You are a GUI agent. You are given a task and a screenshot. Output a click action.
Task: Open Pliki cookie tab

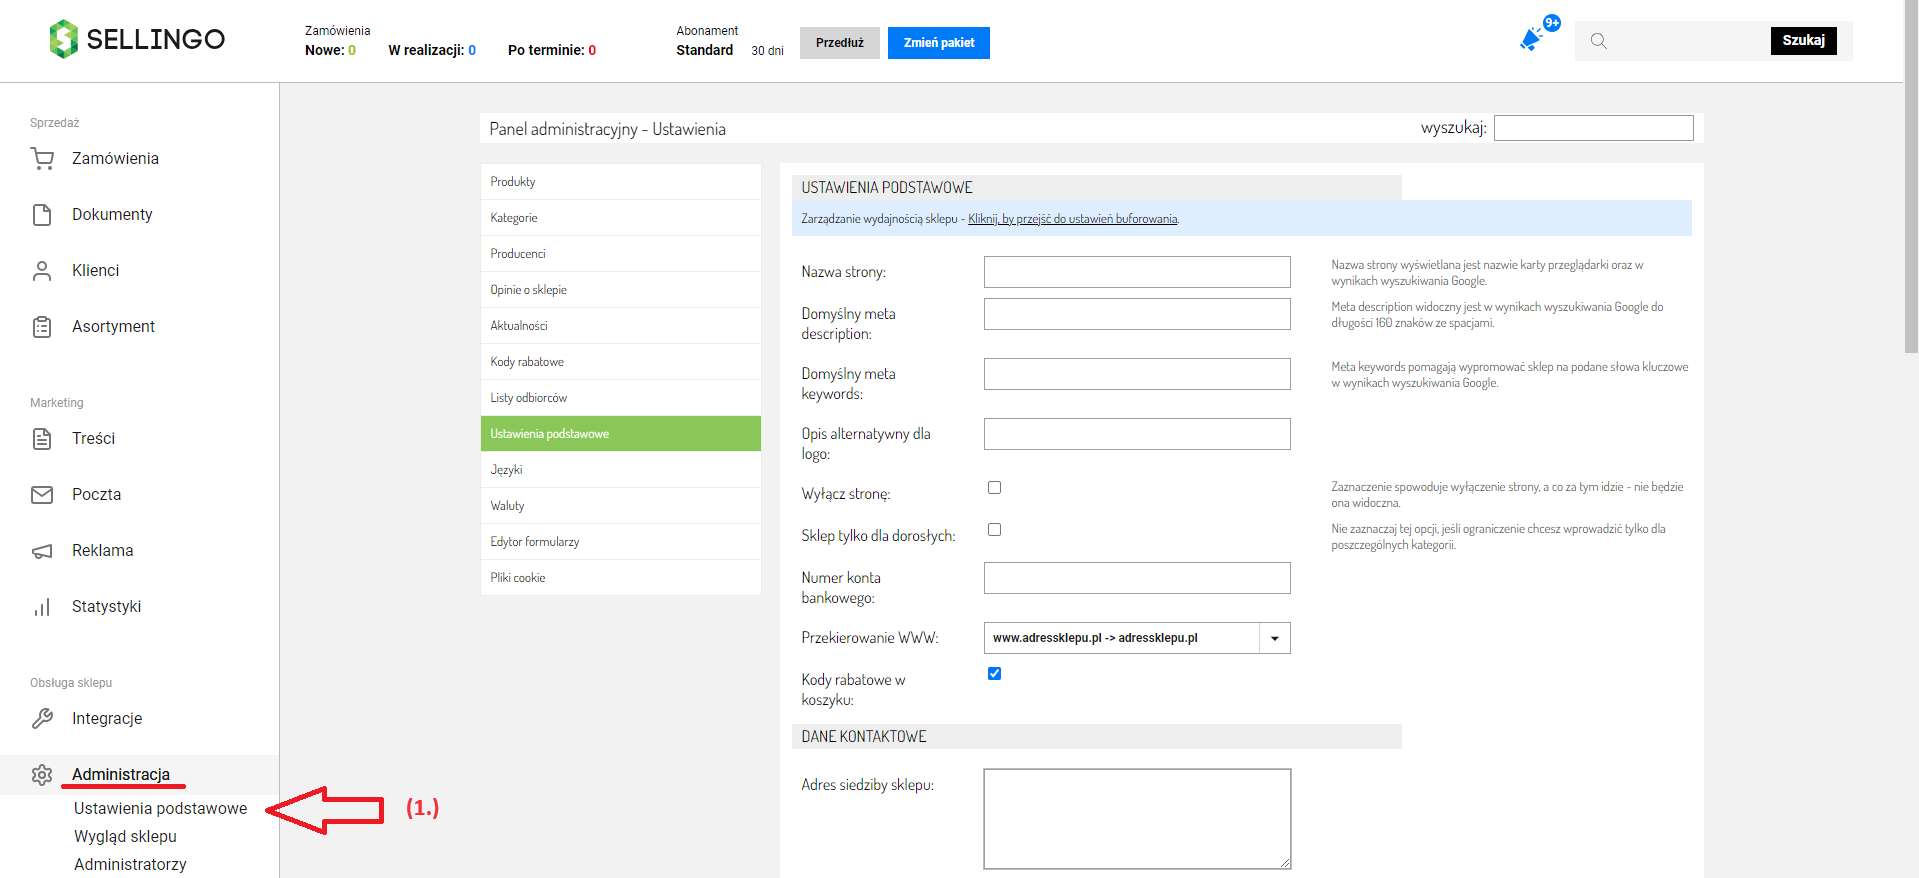[621, 578]
